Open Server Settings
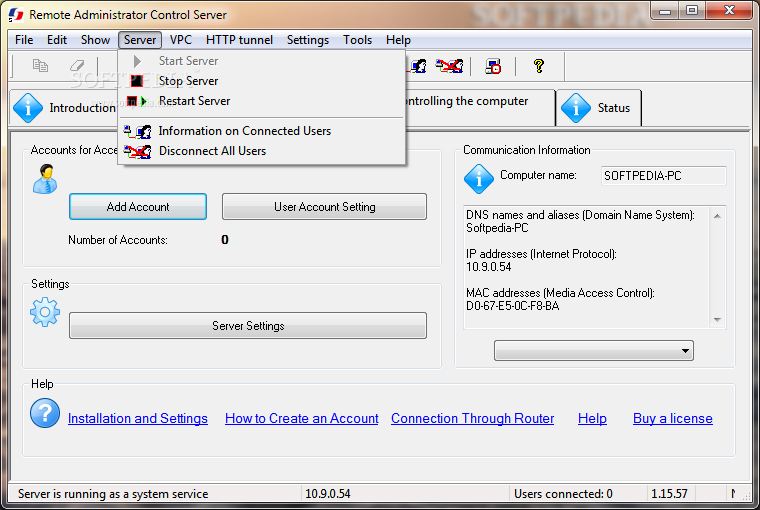The height and width of the screenshot is (510, 760). point(248,326)
